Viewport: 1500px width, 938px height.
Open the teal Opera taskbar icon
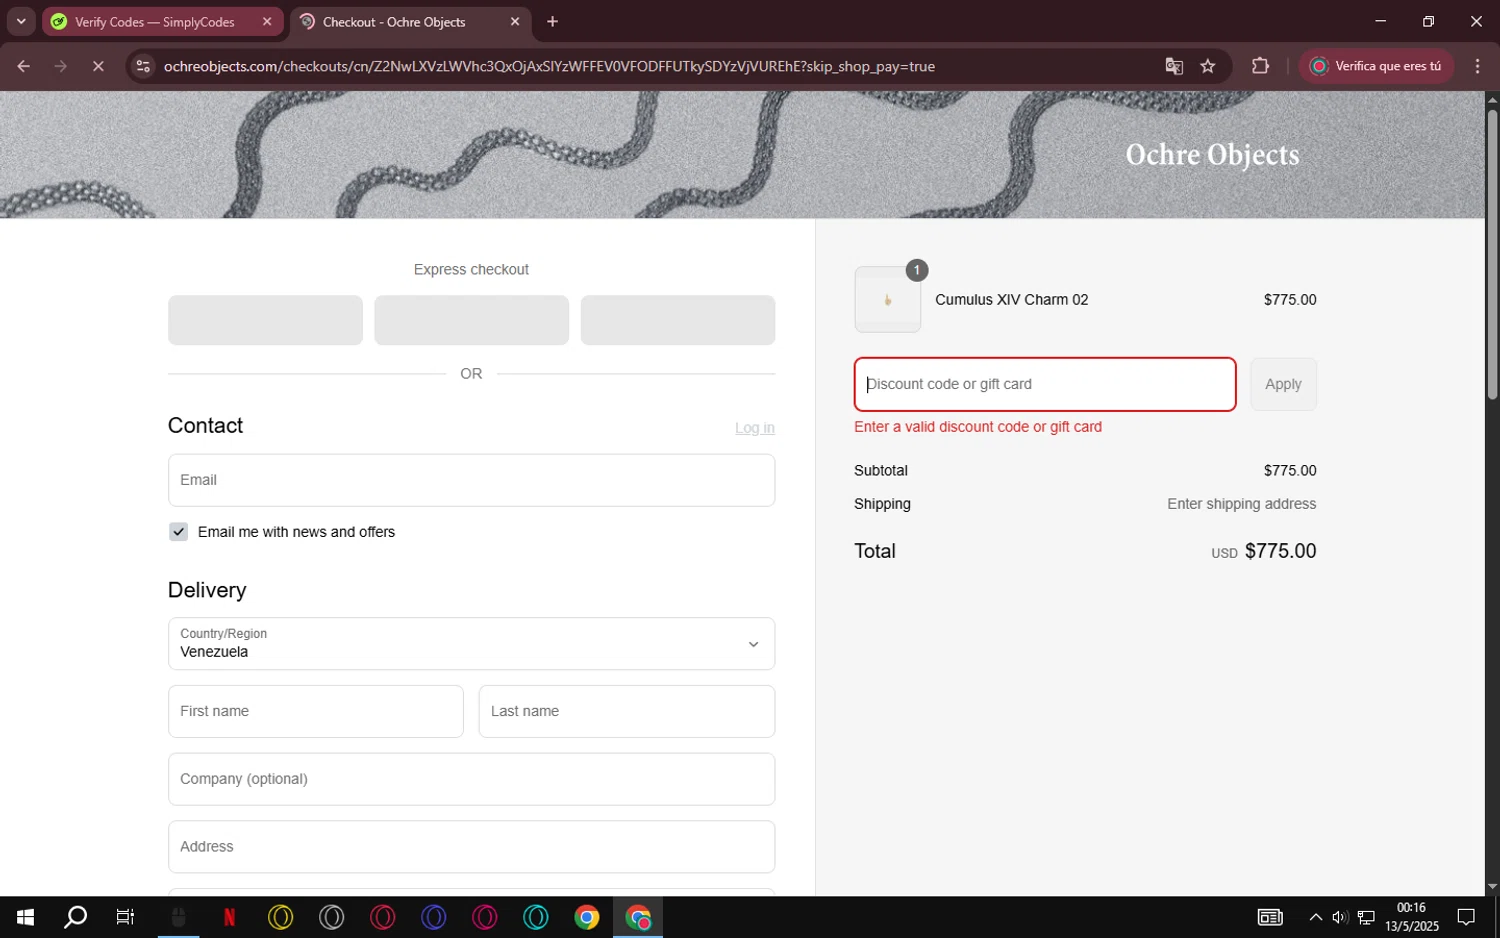[x=535, y=917]
